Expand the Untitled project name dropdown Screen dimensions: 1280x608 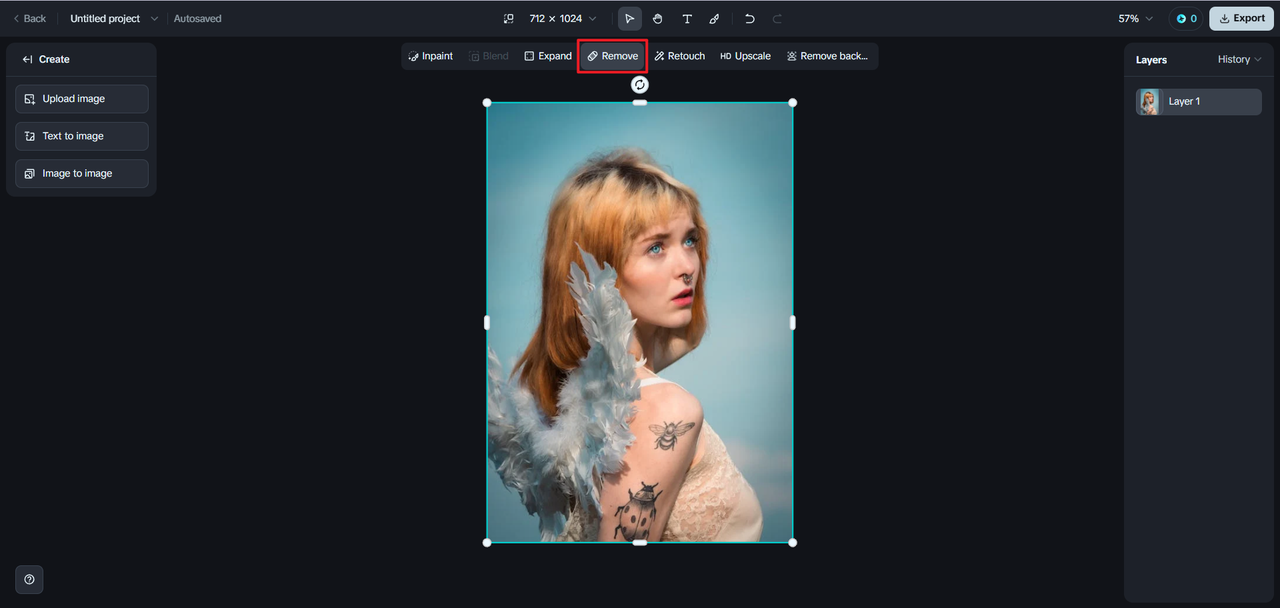click(114, 19)
